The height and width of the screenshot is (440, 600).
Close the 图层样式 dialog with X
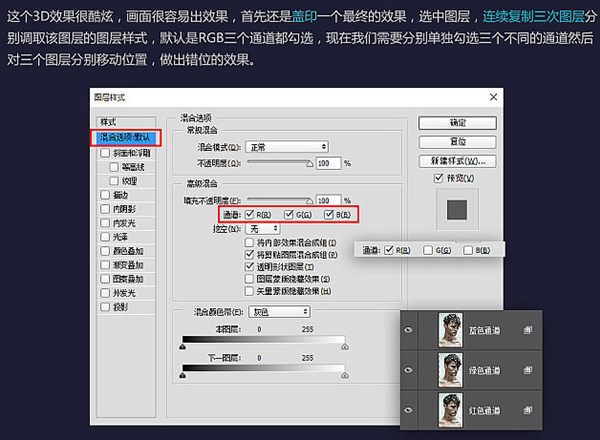(x=492, y=98)
